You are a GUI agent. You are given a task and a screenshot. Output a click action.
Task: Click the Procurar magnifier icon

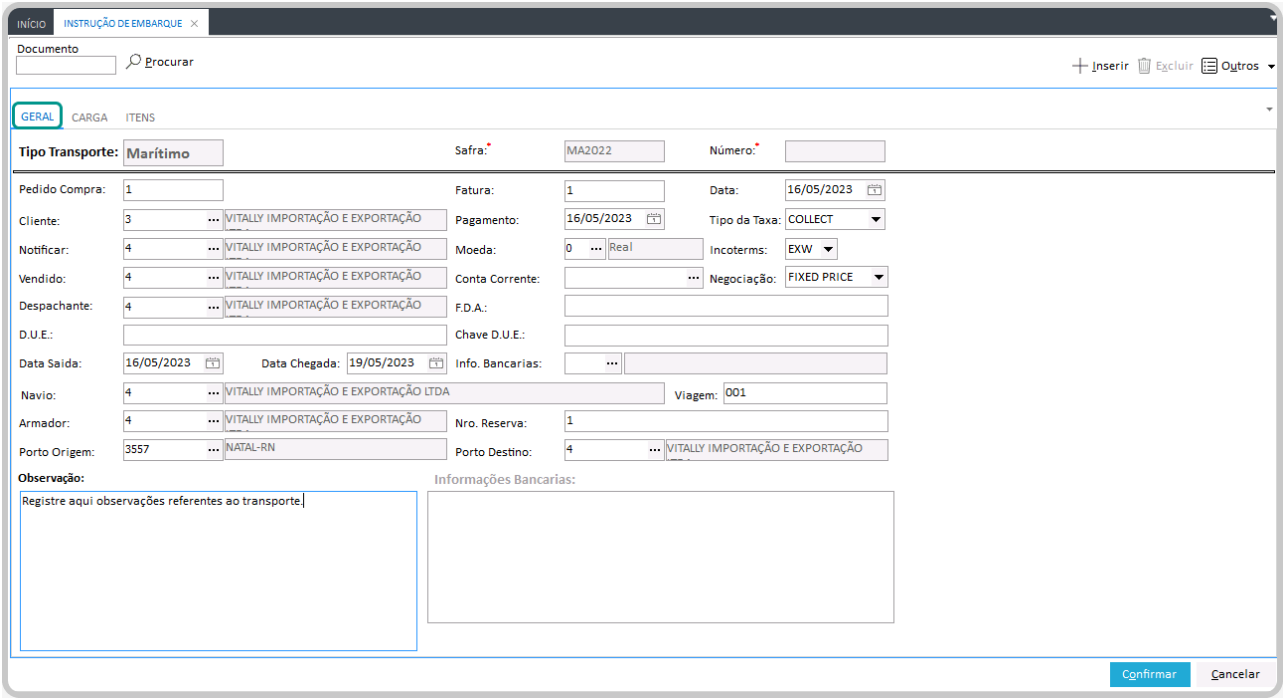tap(134, 62)
